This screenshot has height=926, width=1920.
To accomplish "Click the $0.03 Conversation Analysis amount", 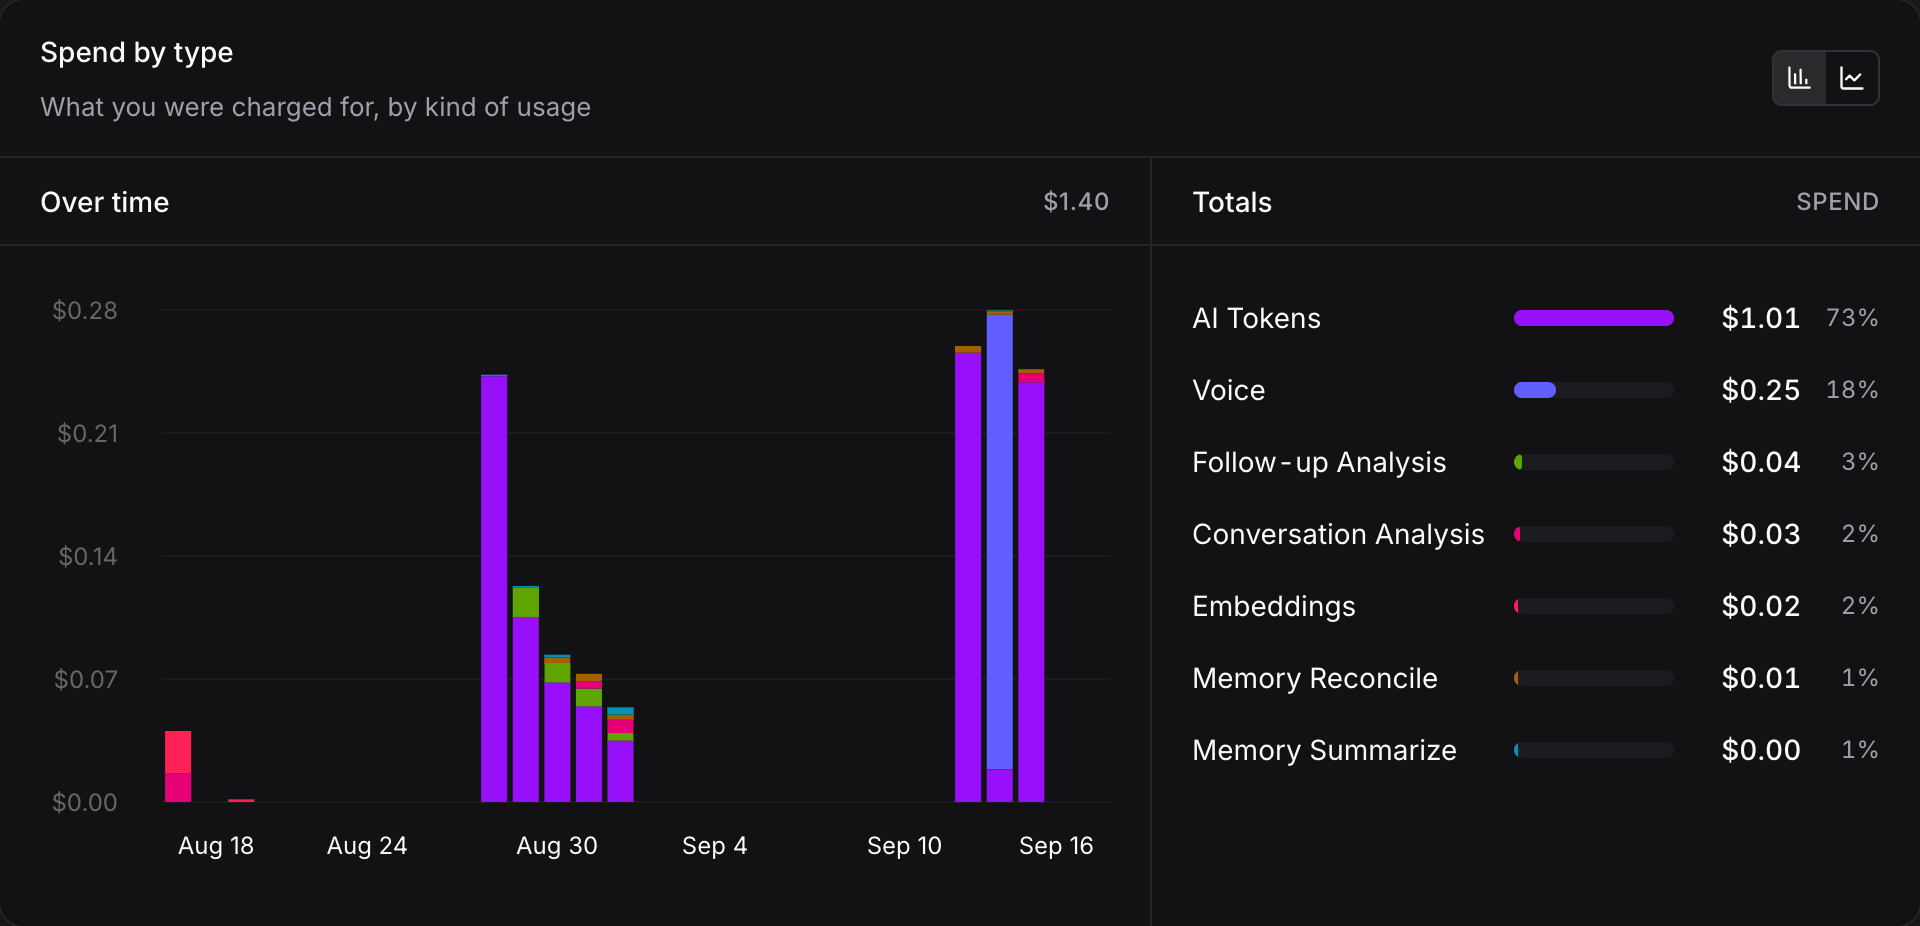I will (x=1760, y=534).
